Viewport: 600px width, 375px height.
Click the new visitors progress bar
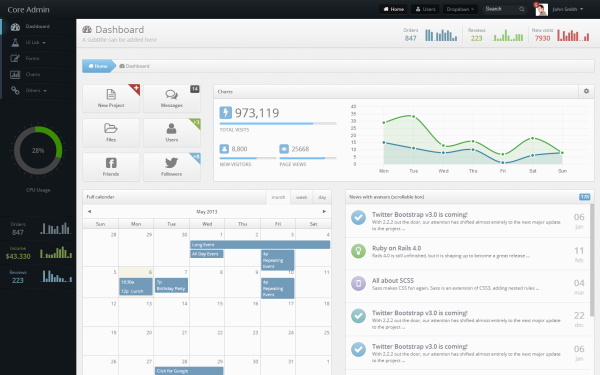tap(248, 158)
